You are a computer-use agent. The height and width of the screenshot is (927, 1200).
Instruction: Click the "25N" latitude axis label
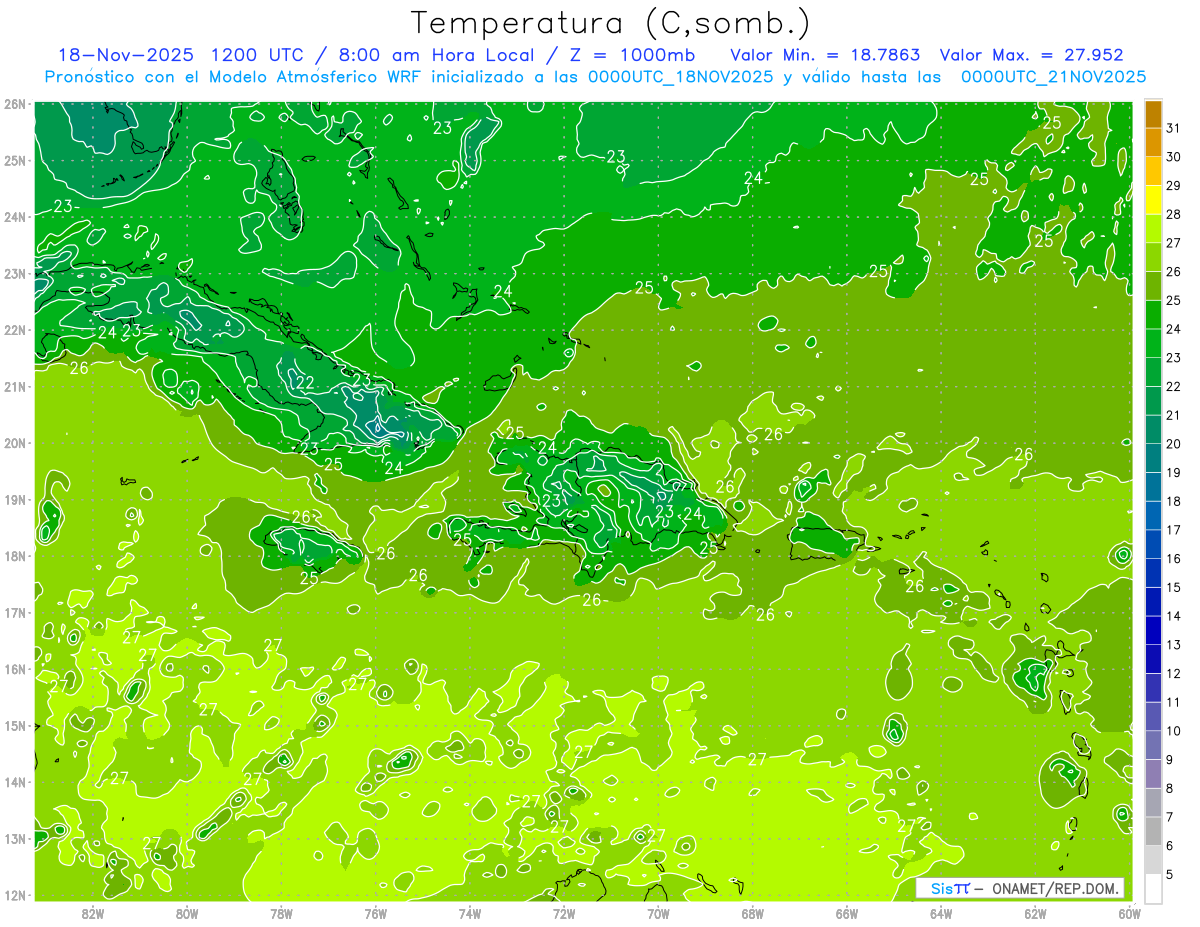pos(14,160)
